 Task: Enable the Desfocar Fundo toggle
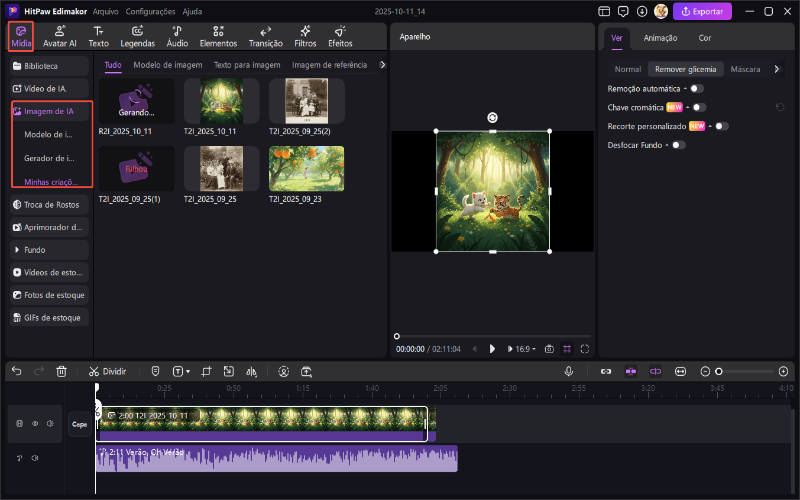(678, 145)
